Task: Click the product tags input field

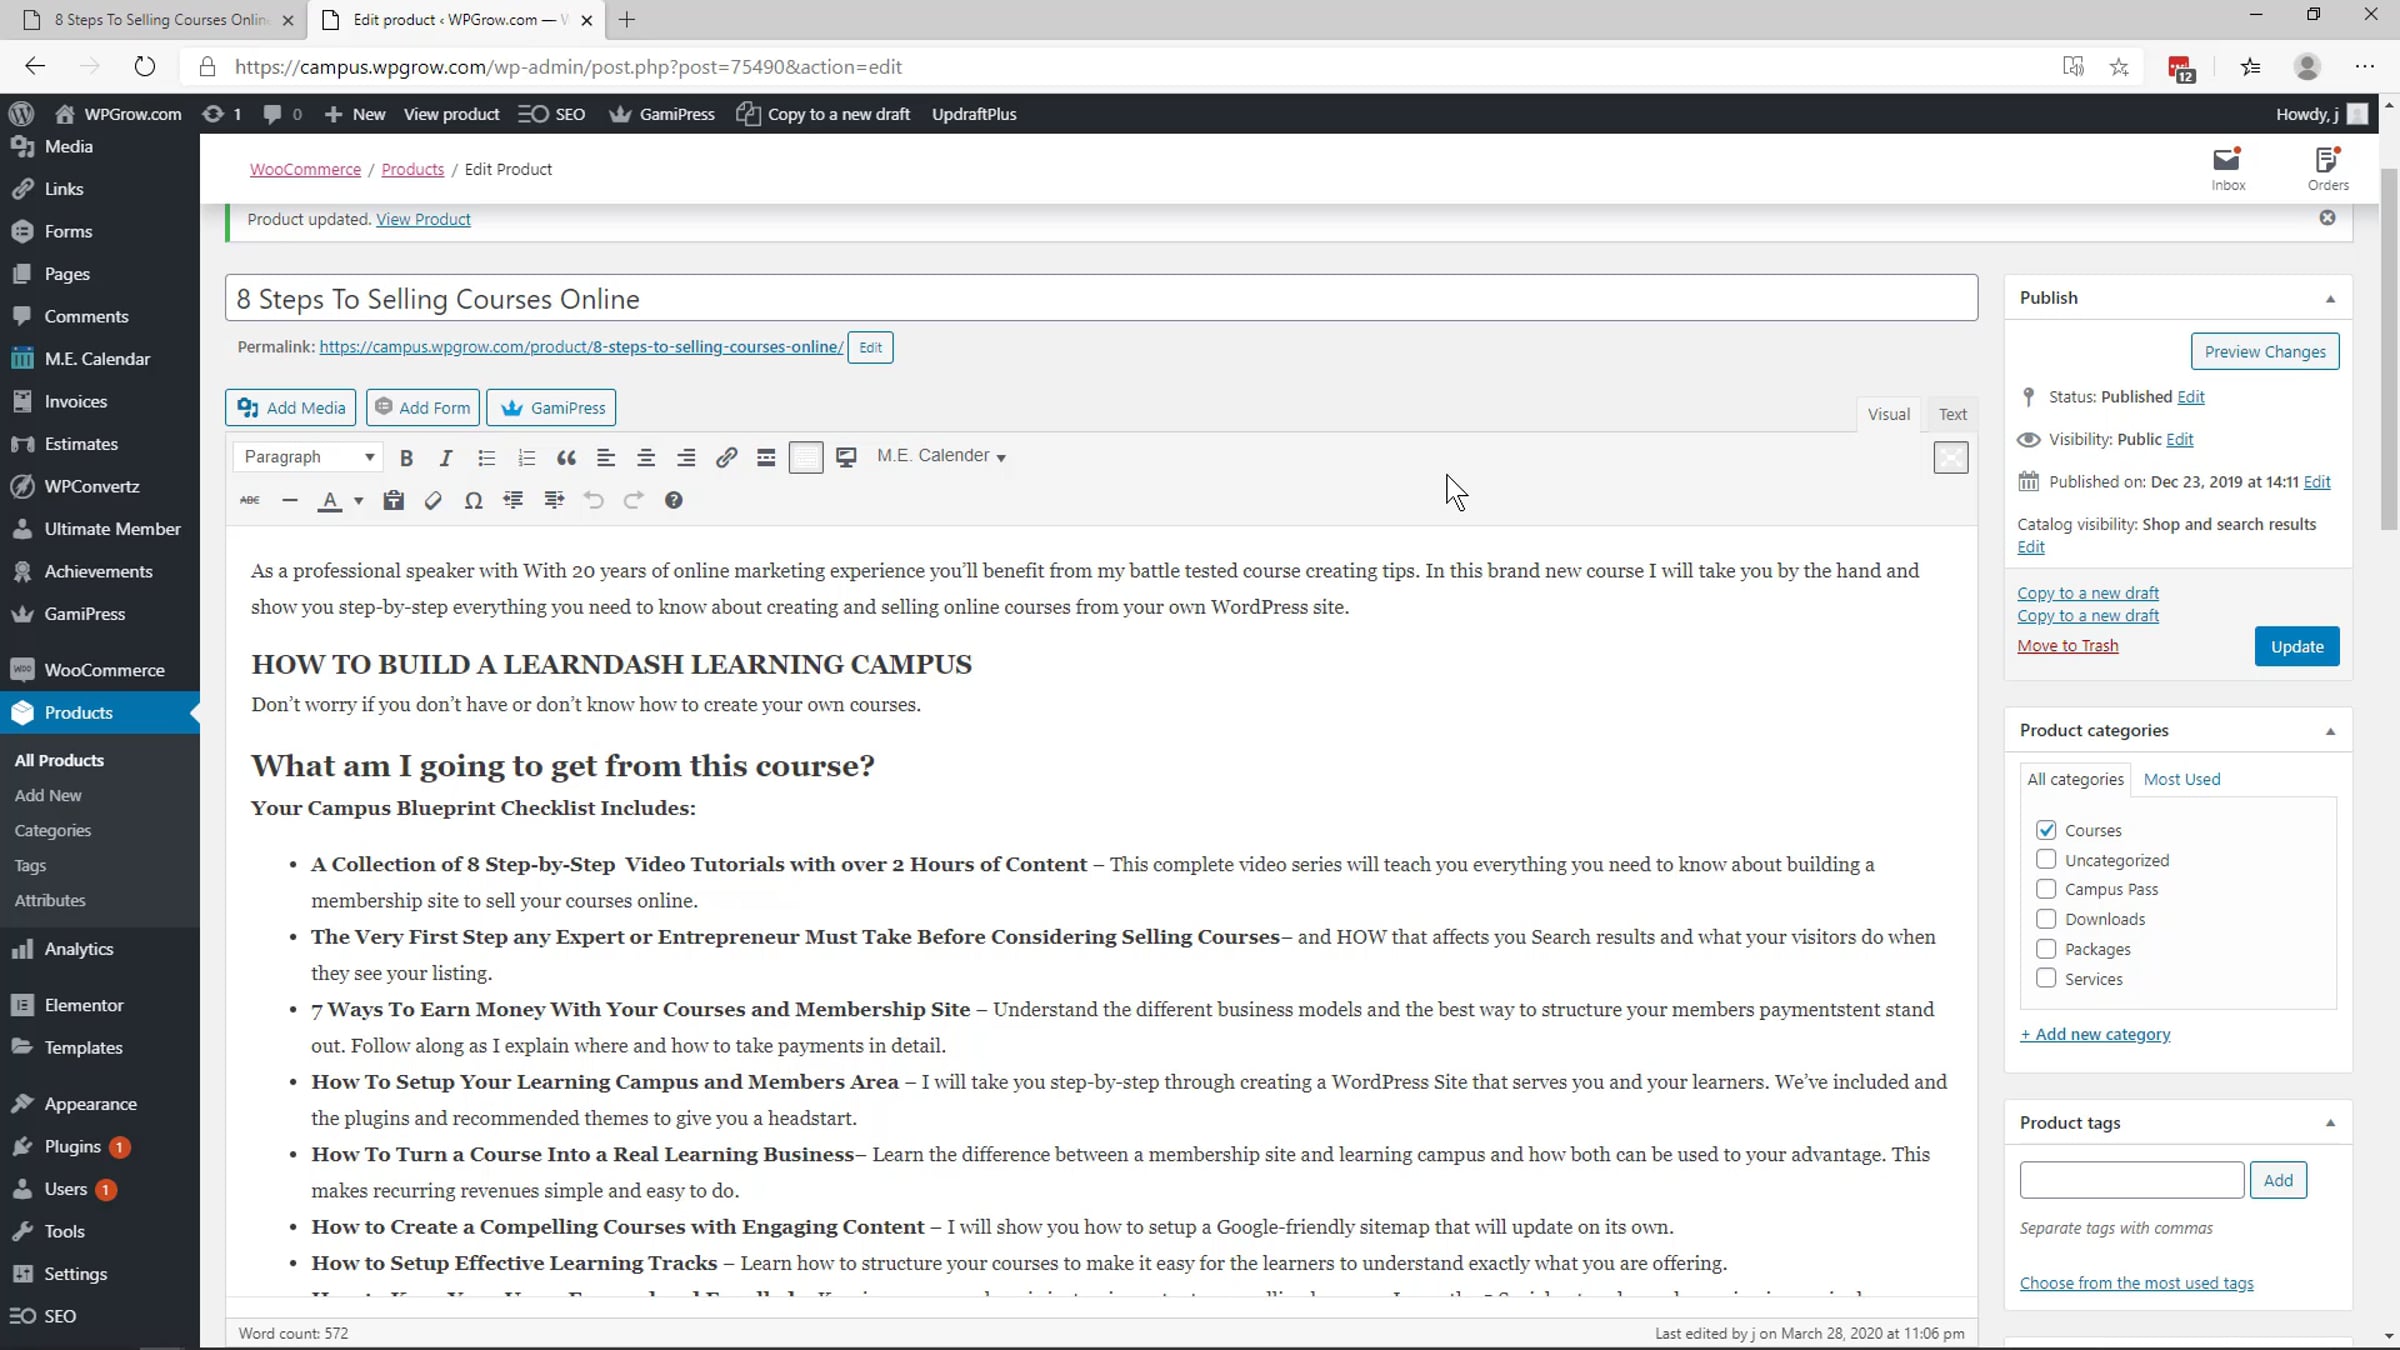Action: [2131, 1180]
